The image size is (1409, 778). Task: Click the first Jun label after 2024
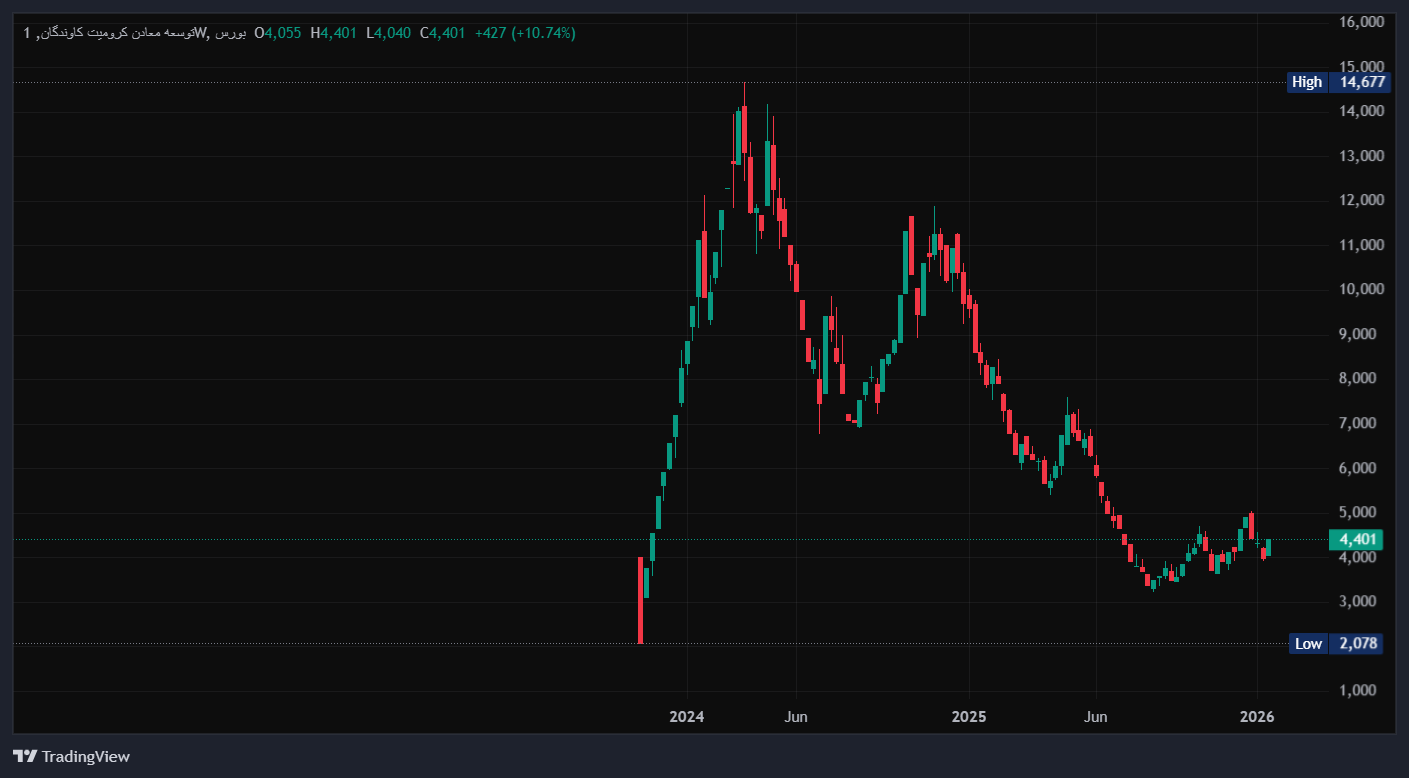[796, 717]
